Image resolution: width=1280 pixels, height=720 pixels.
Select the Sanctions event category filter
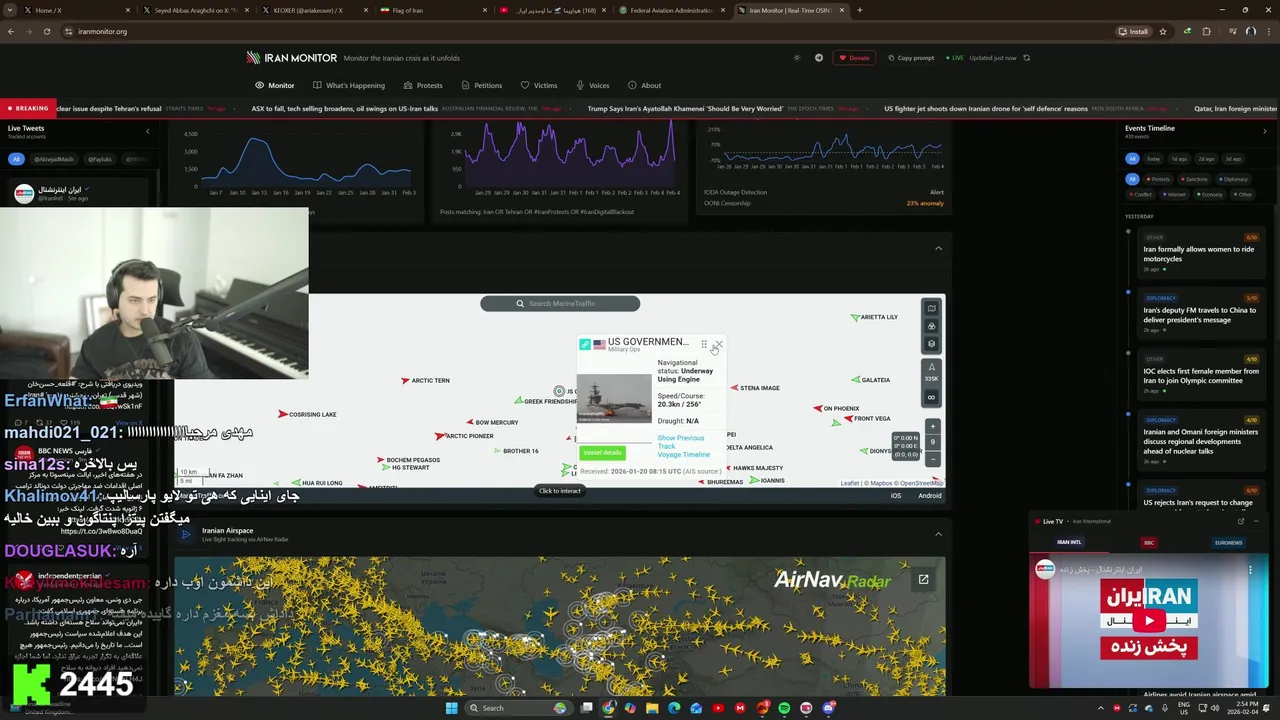click(1193, 179)
